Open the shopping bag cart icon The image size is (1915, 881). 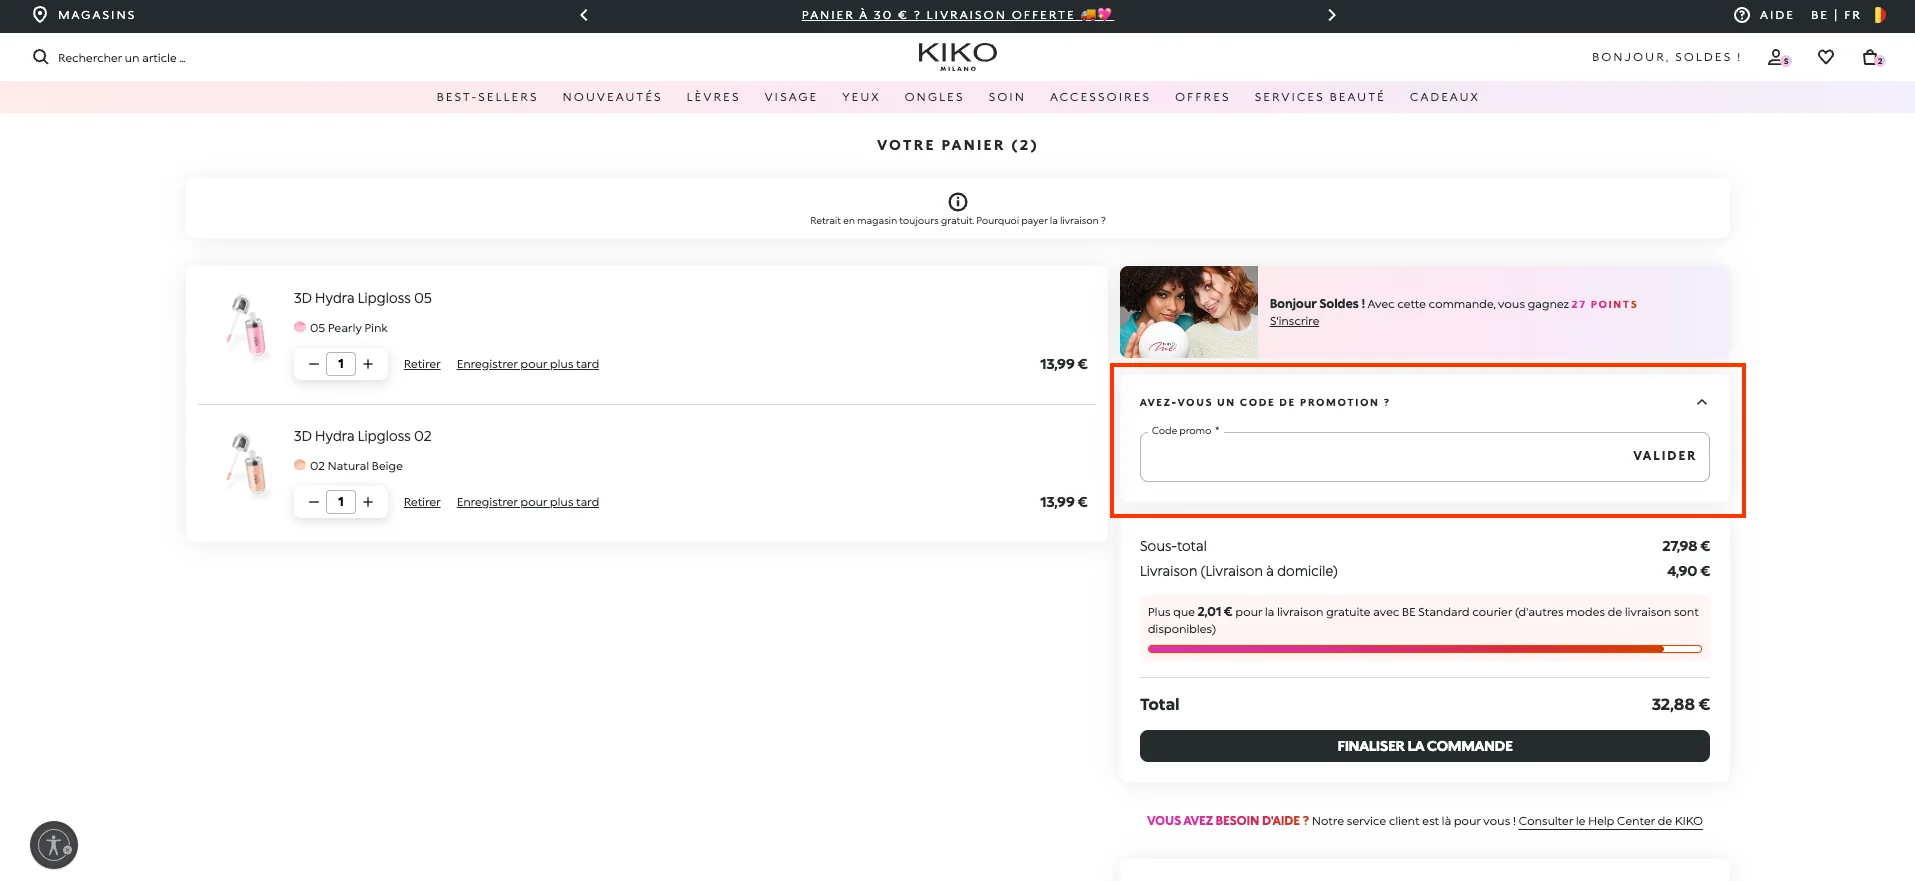[1872, 57]
